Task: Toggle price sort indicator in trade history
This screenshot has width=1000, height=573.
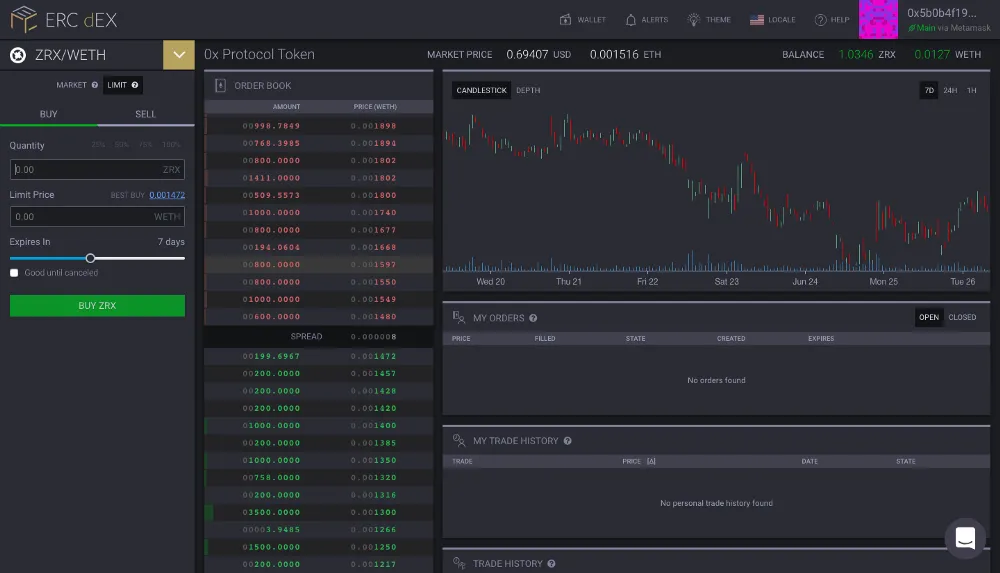Action: 651,461
